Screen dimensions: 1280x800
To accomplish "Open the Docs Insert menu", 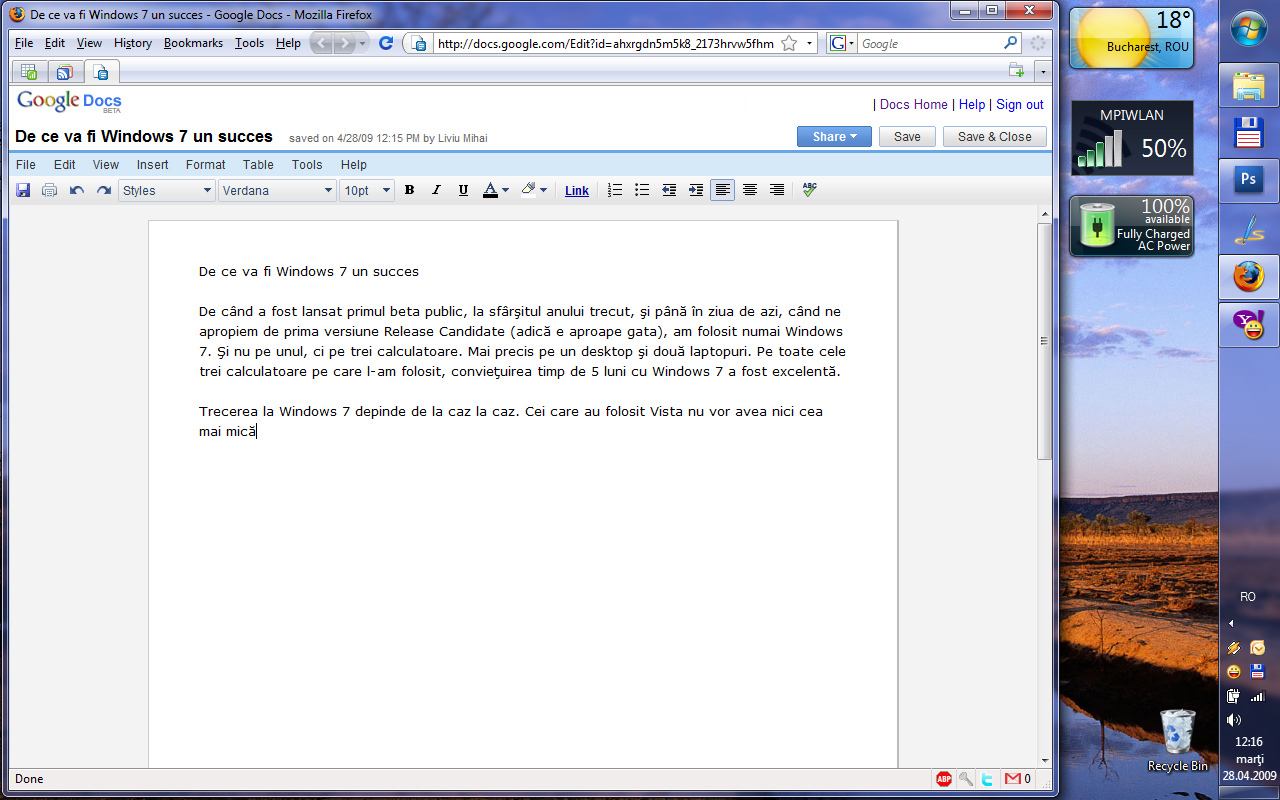I will click(153, 165).
